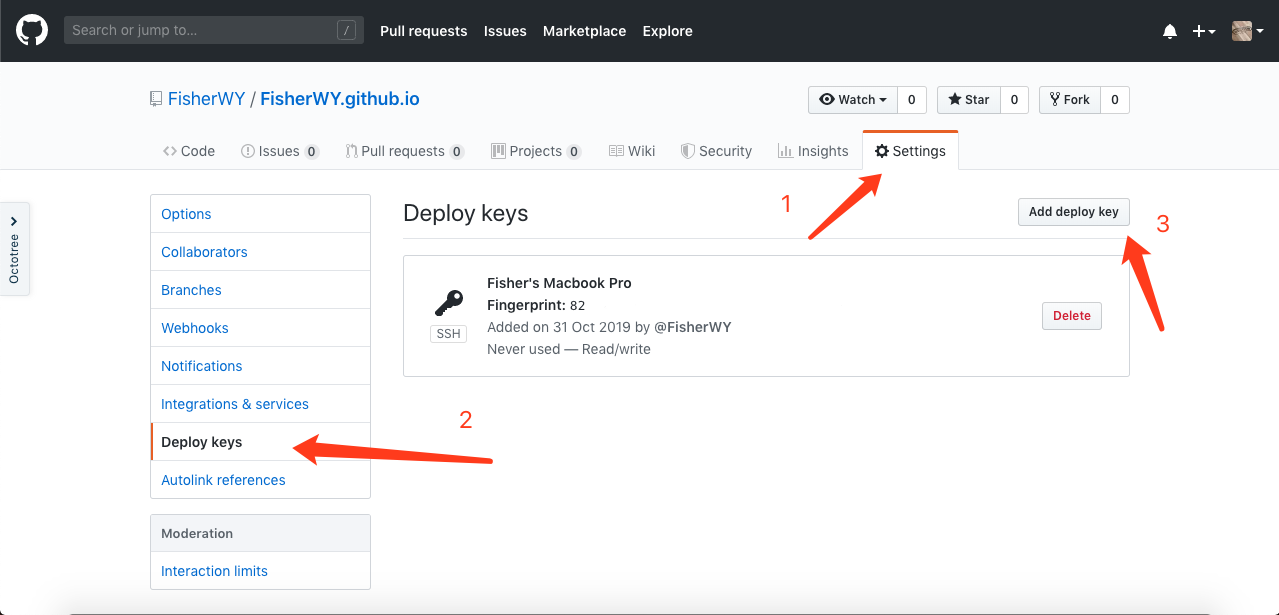
Task: Open the GitHub Octocat logo homepage
Action: pyautogui.click(x=32, y=31)
